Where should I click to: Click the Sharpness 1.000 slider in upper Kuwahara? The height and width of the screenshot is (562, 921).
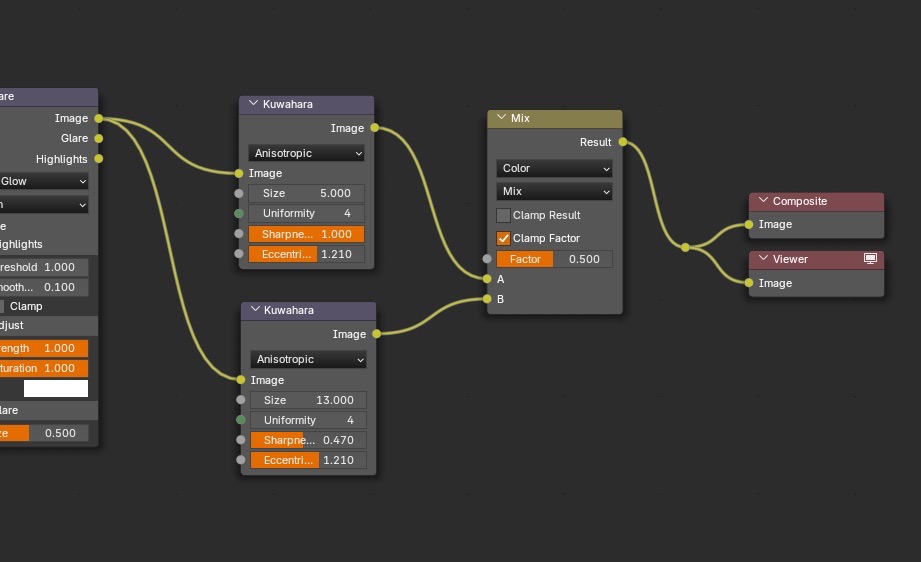coord(307,234)
